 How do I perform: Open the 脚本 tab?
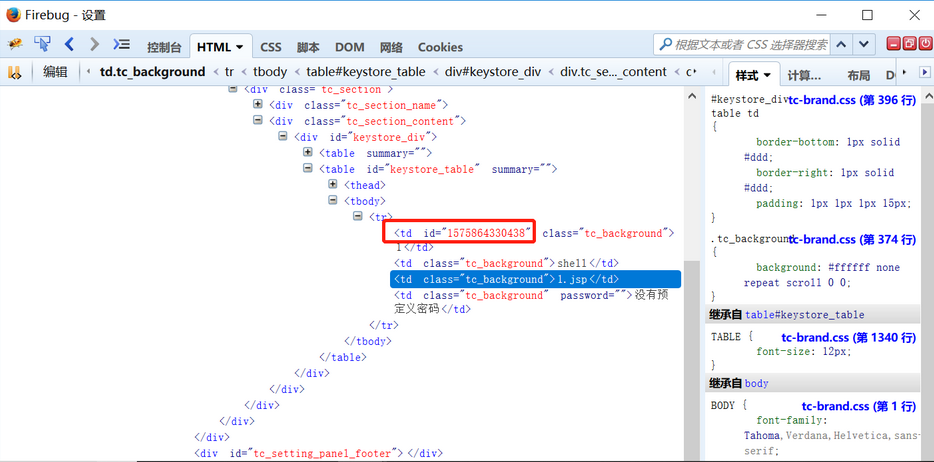tap(309, 48)
